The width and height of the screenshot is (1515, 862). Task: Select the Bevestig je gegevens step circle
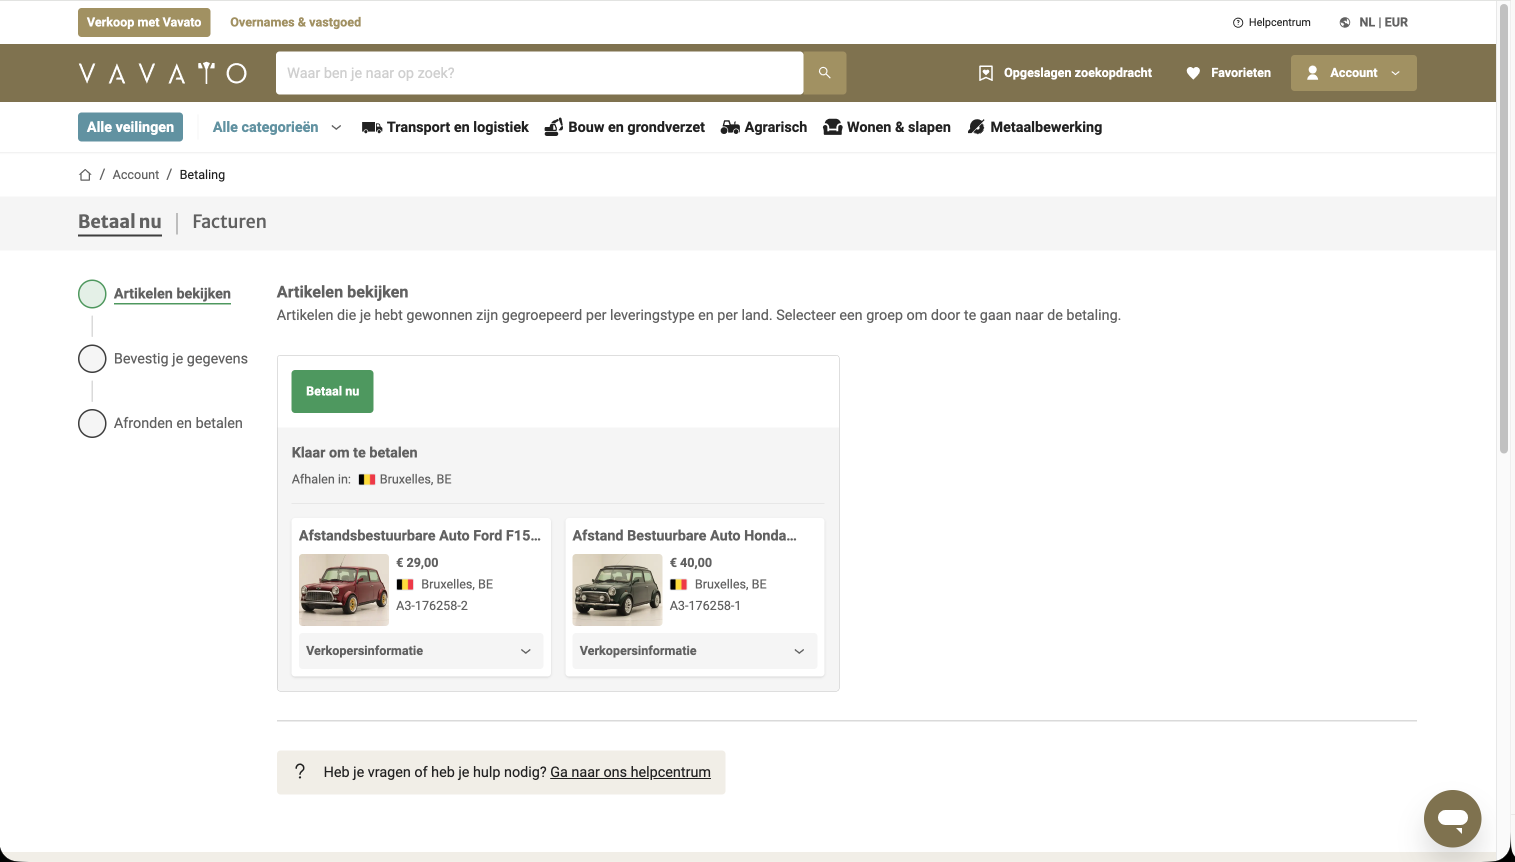pos(92,359)
